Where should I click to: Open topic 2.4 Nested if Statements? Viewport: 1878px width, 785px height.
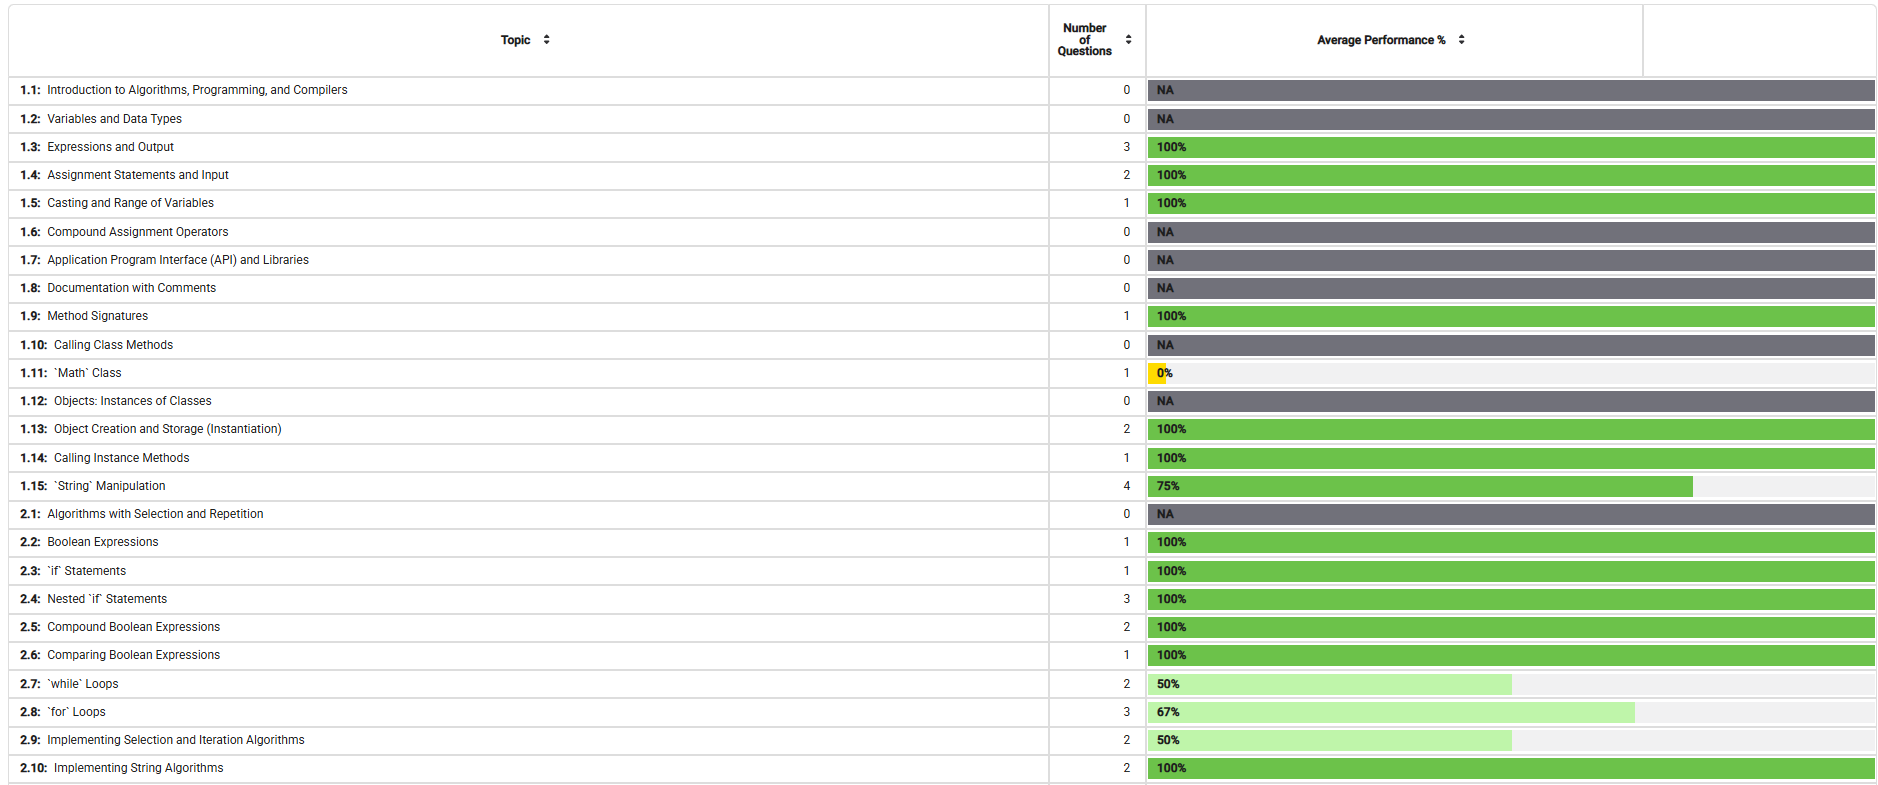coord(107,599)
